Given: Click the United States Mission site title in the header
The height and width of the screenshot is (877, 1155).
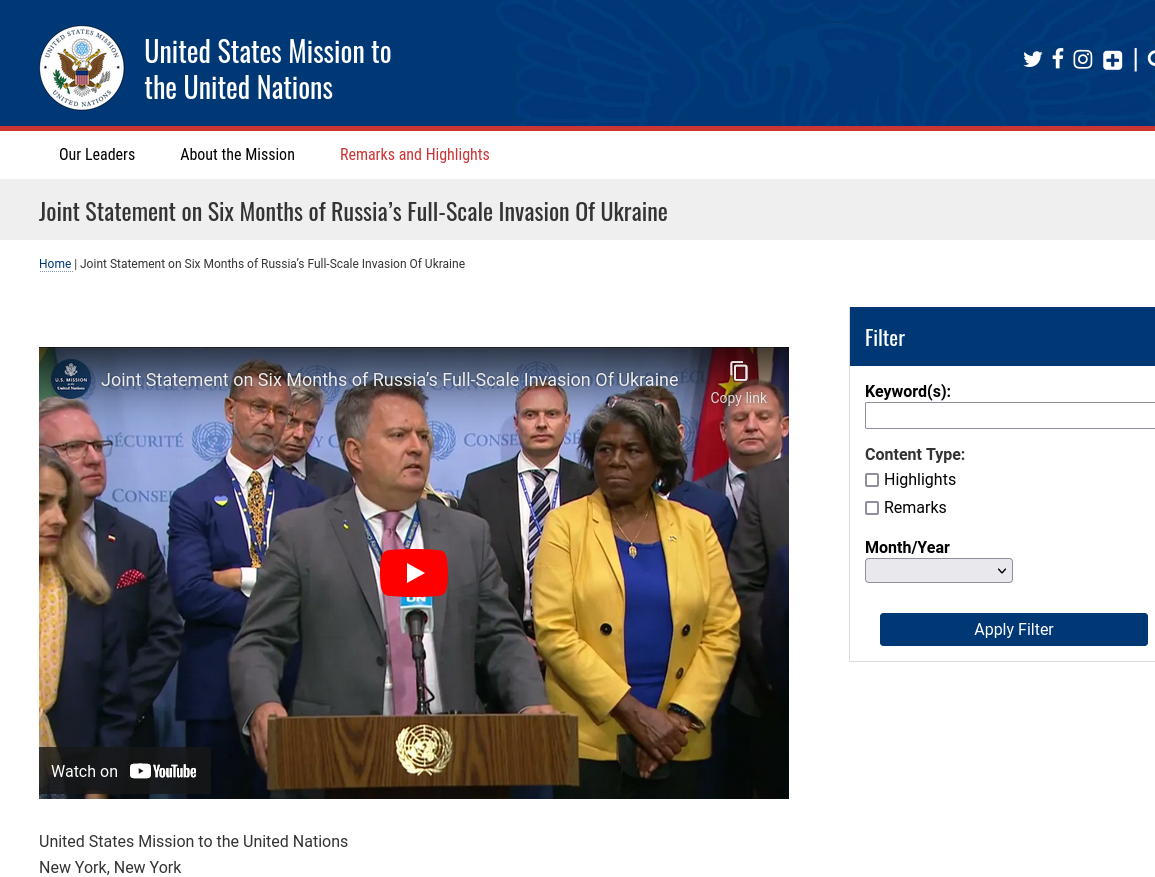Looking at the screenshot, I should pyautogui.click(x=267, y=70).
